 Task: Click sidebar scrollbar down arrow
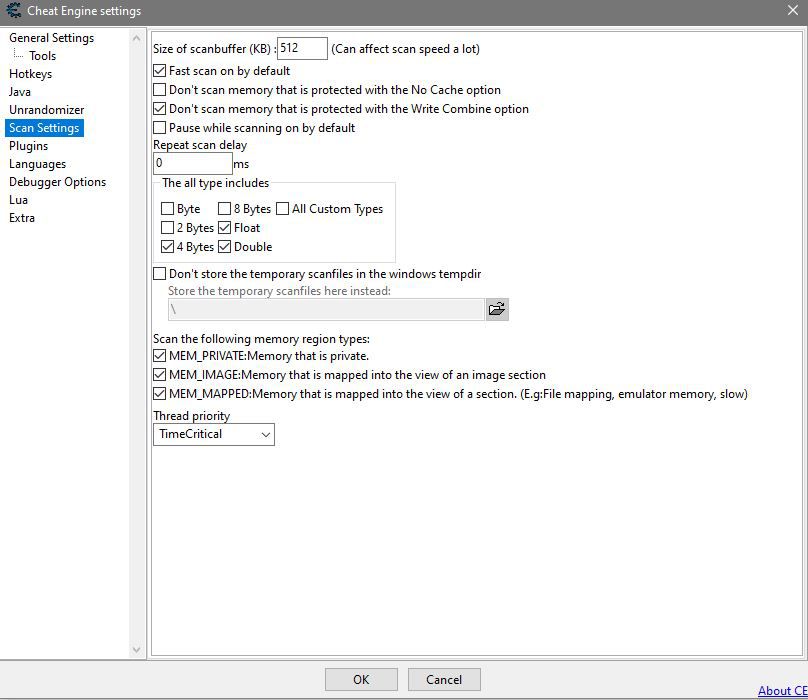[x=137, y=649]
